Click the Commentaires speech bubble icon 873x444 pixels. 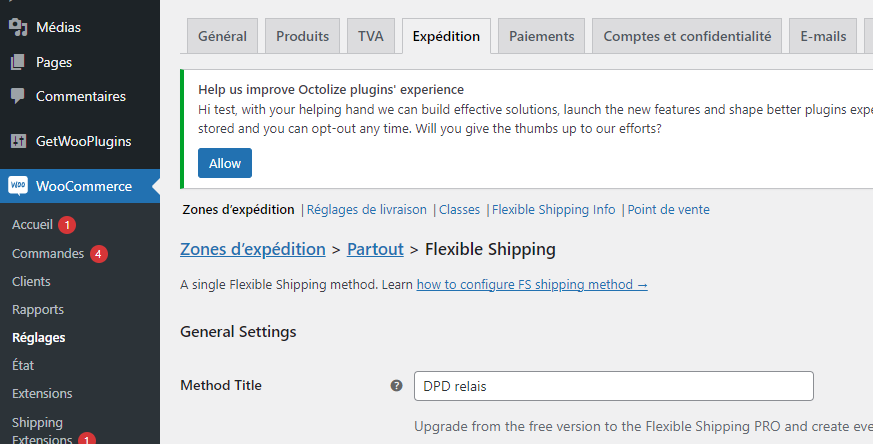pyautogui.click(x=17, y=97)
